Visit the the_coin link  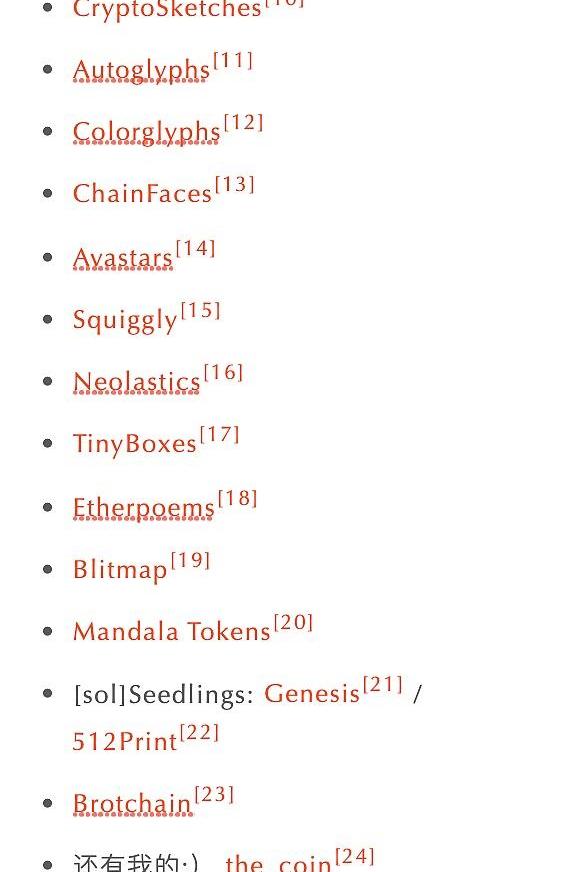[279, 863]
